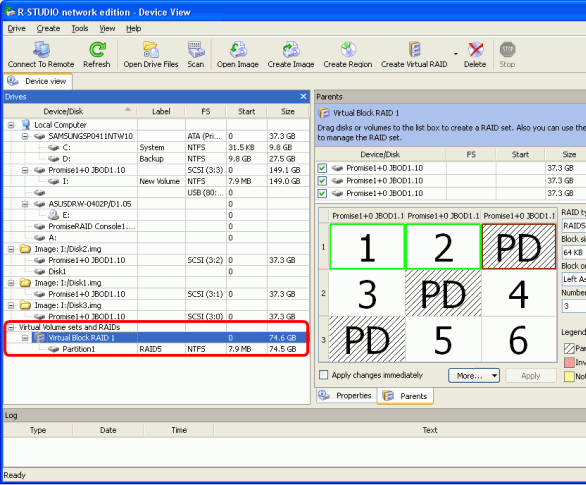The height and width of the screenshot is (485, 586).
Task: Select the I: New Volume row
Action: [x=157, y=181]
